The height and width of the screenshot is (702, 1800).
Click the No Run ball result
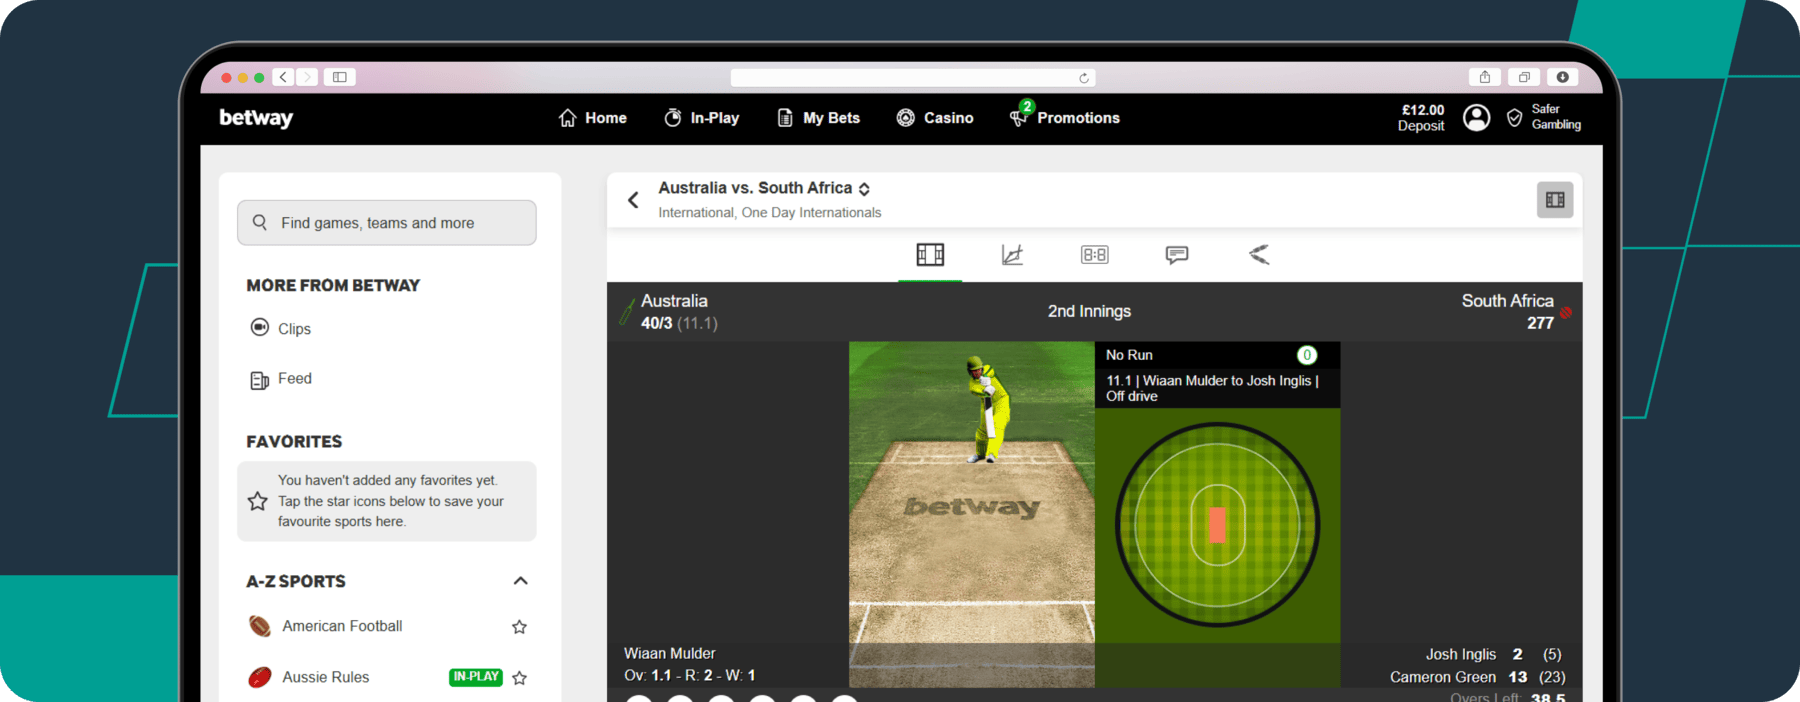tap(1129, 355)
